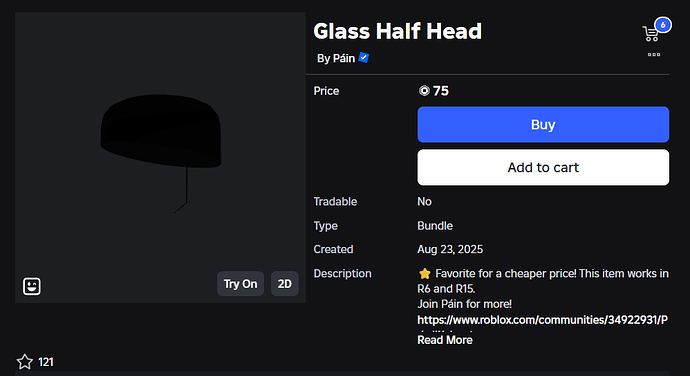The height and width of the screenshot is (376, 690).
Task: Open the emote face icon in the preview
Action: click(32, 286)
